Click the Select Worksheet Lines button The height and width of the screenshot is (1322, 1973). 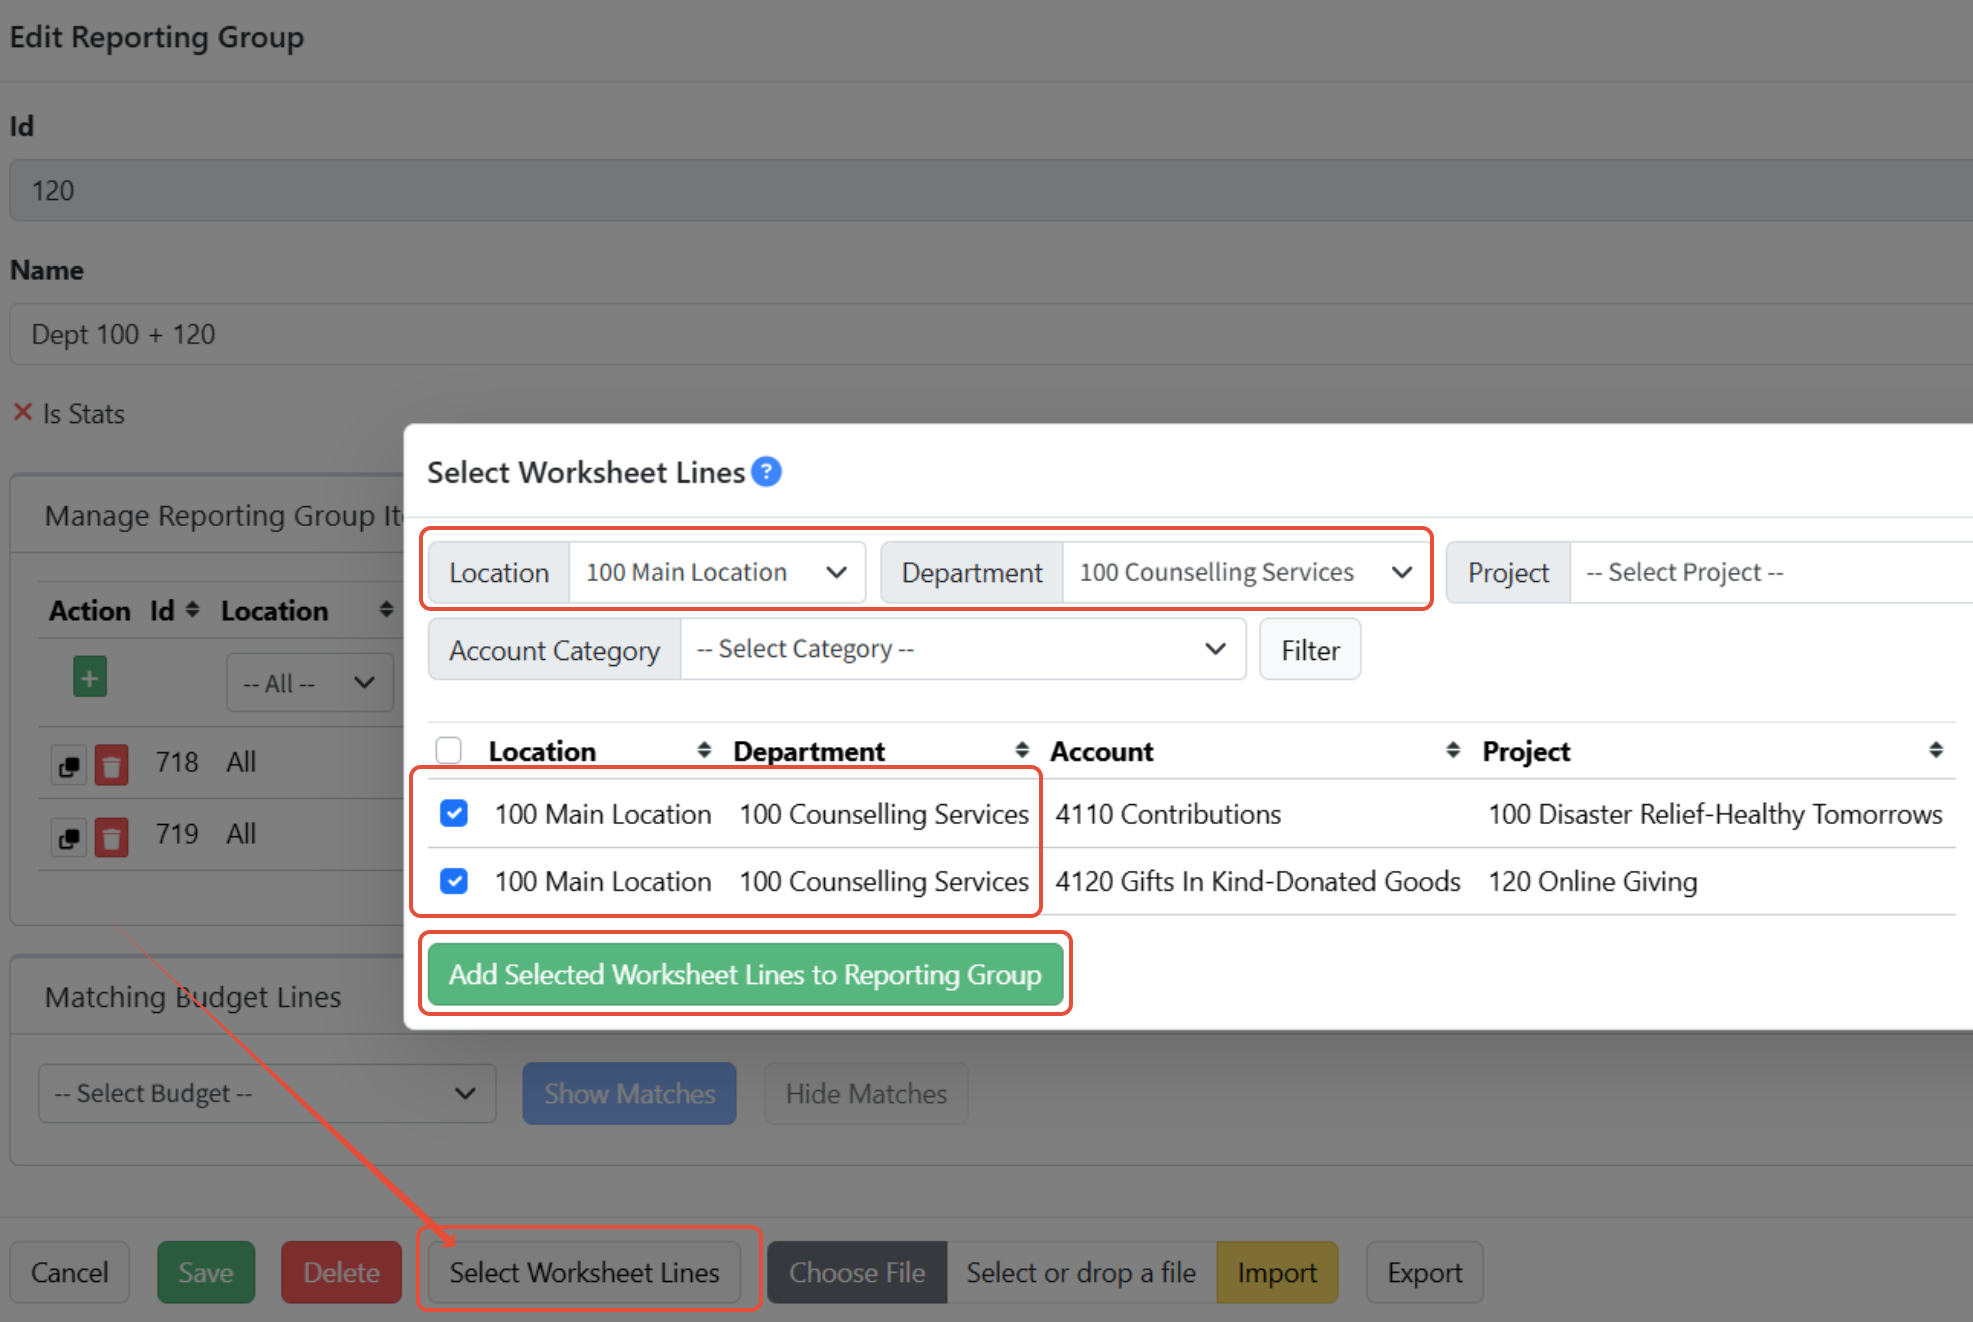click(x=584, y=1272)
